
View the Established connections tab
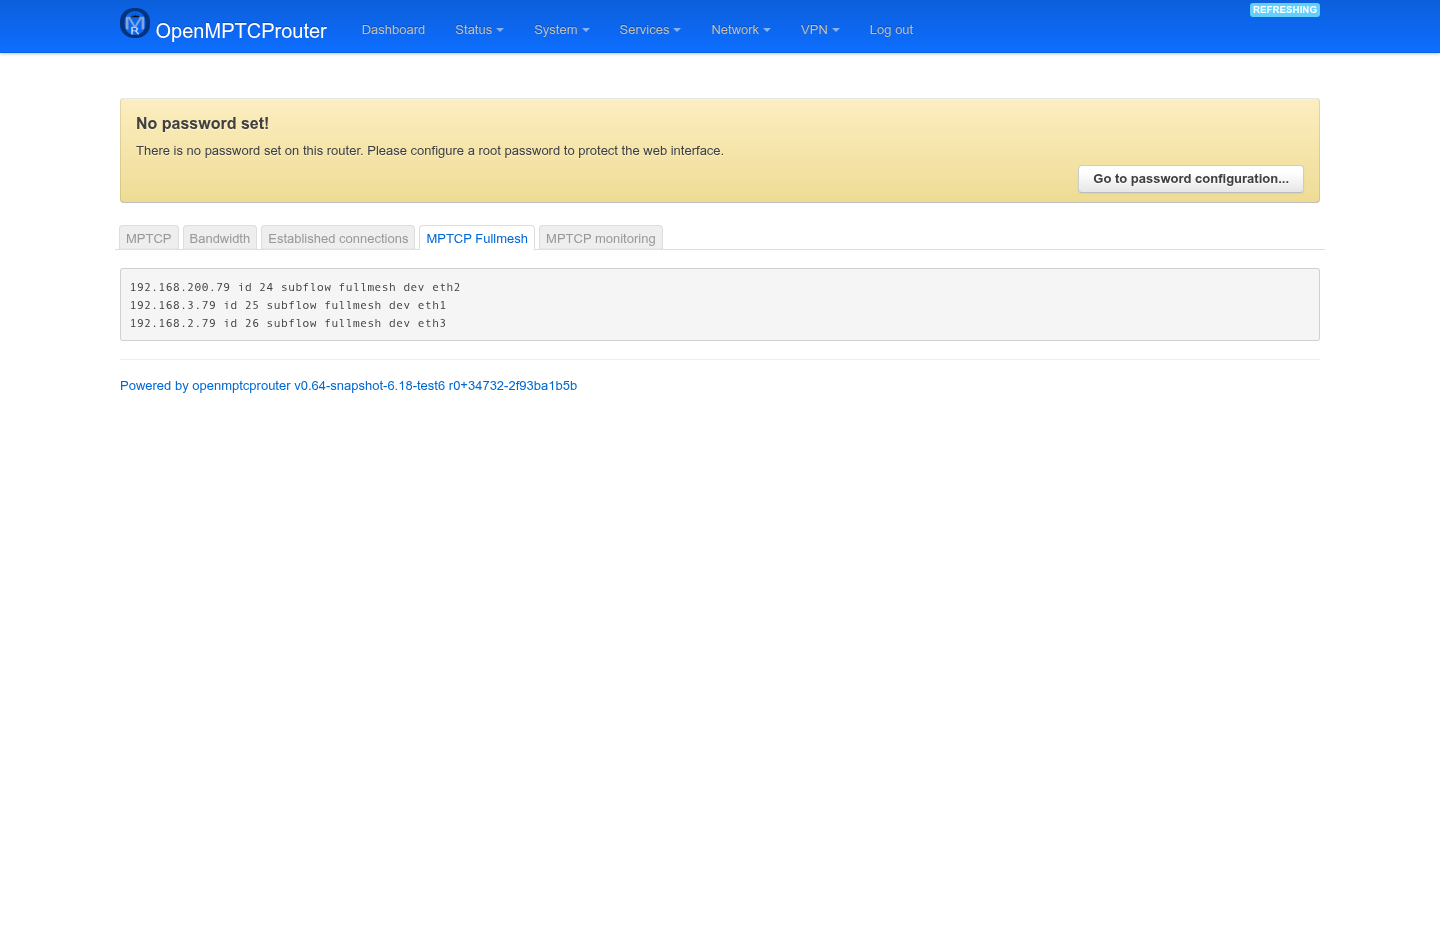click(x=338, y=238)
